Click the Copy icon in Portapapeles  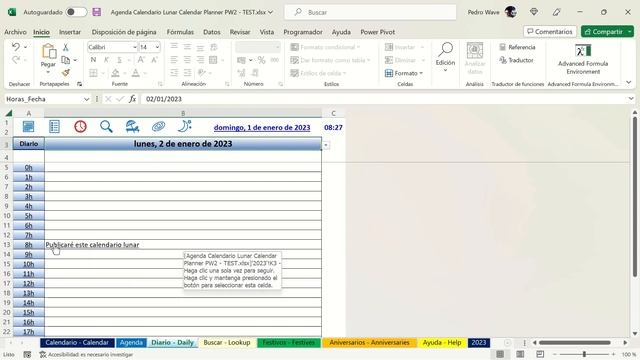65,60
